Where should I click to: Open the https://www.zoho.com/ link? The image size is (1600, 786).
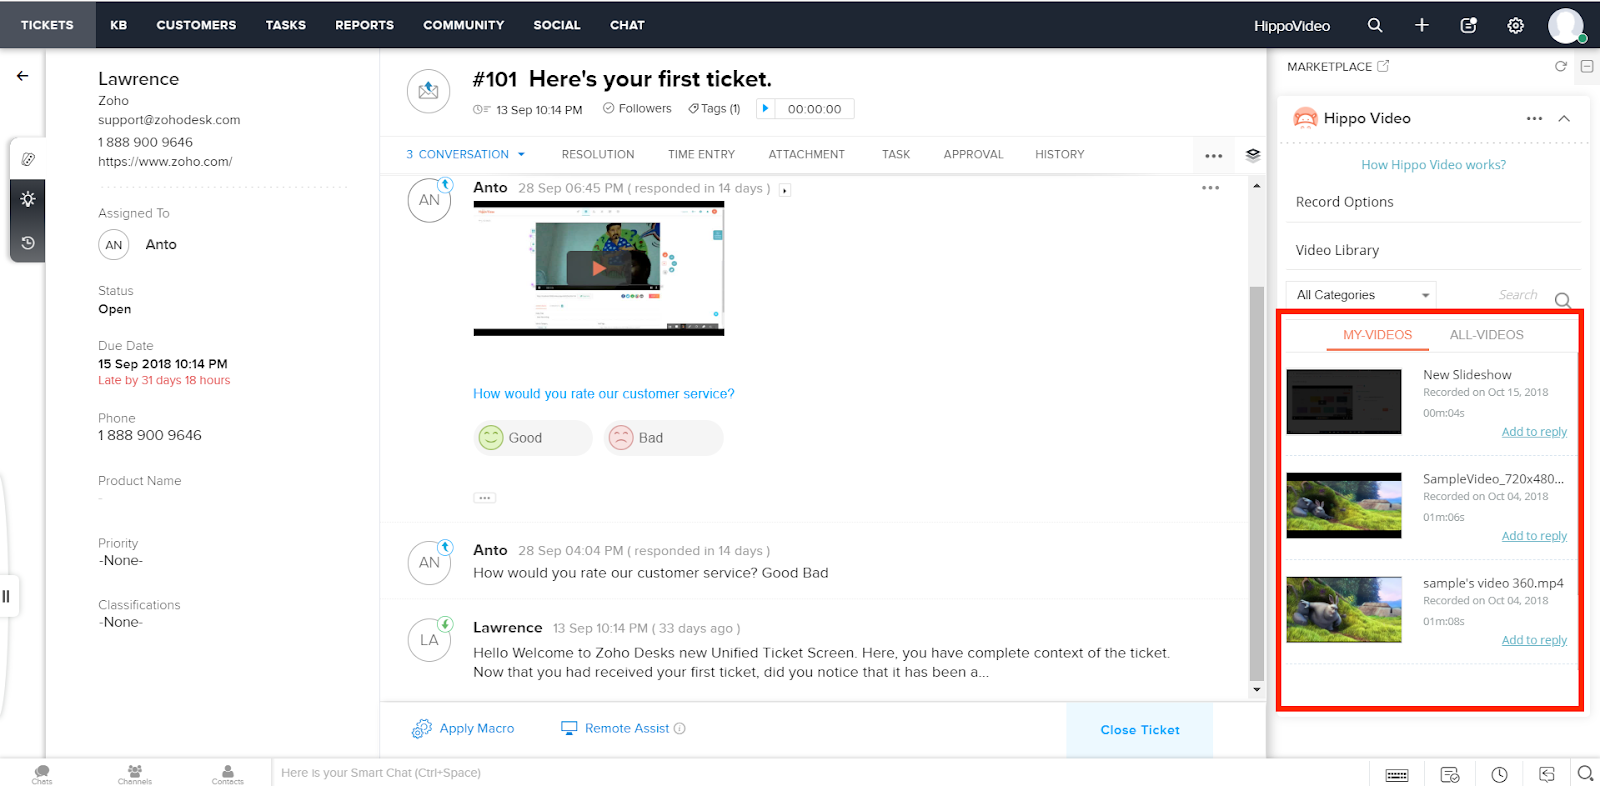pyautogui.click(x=165, y=161)
